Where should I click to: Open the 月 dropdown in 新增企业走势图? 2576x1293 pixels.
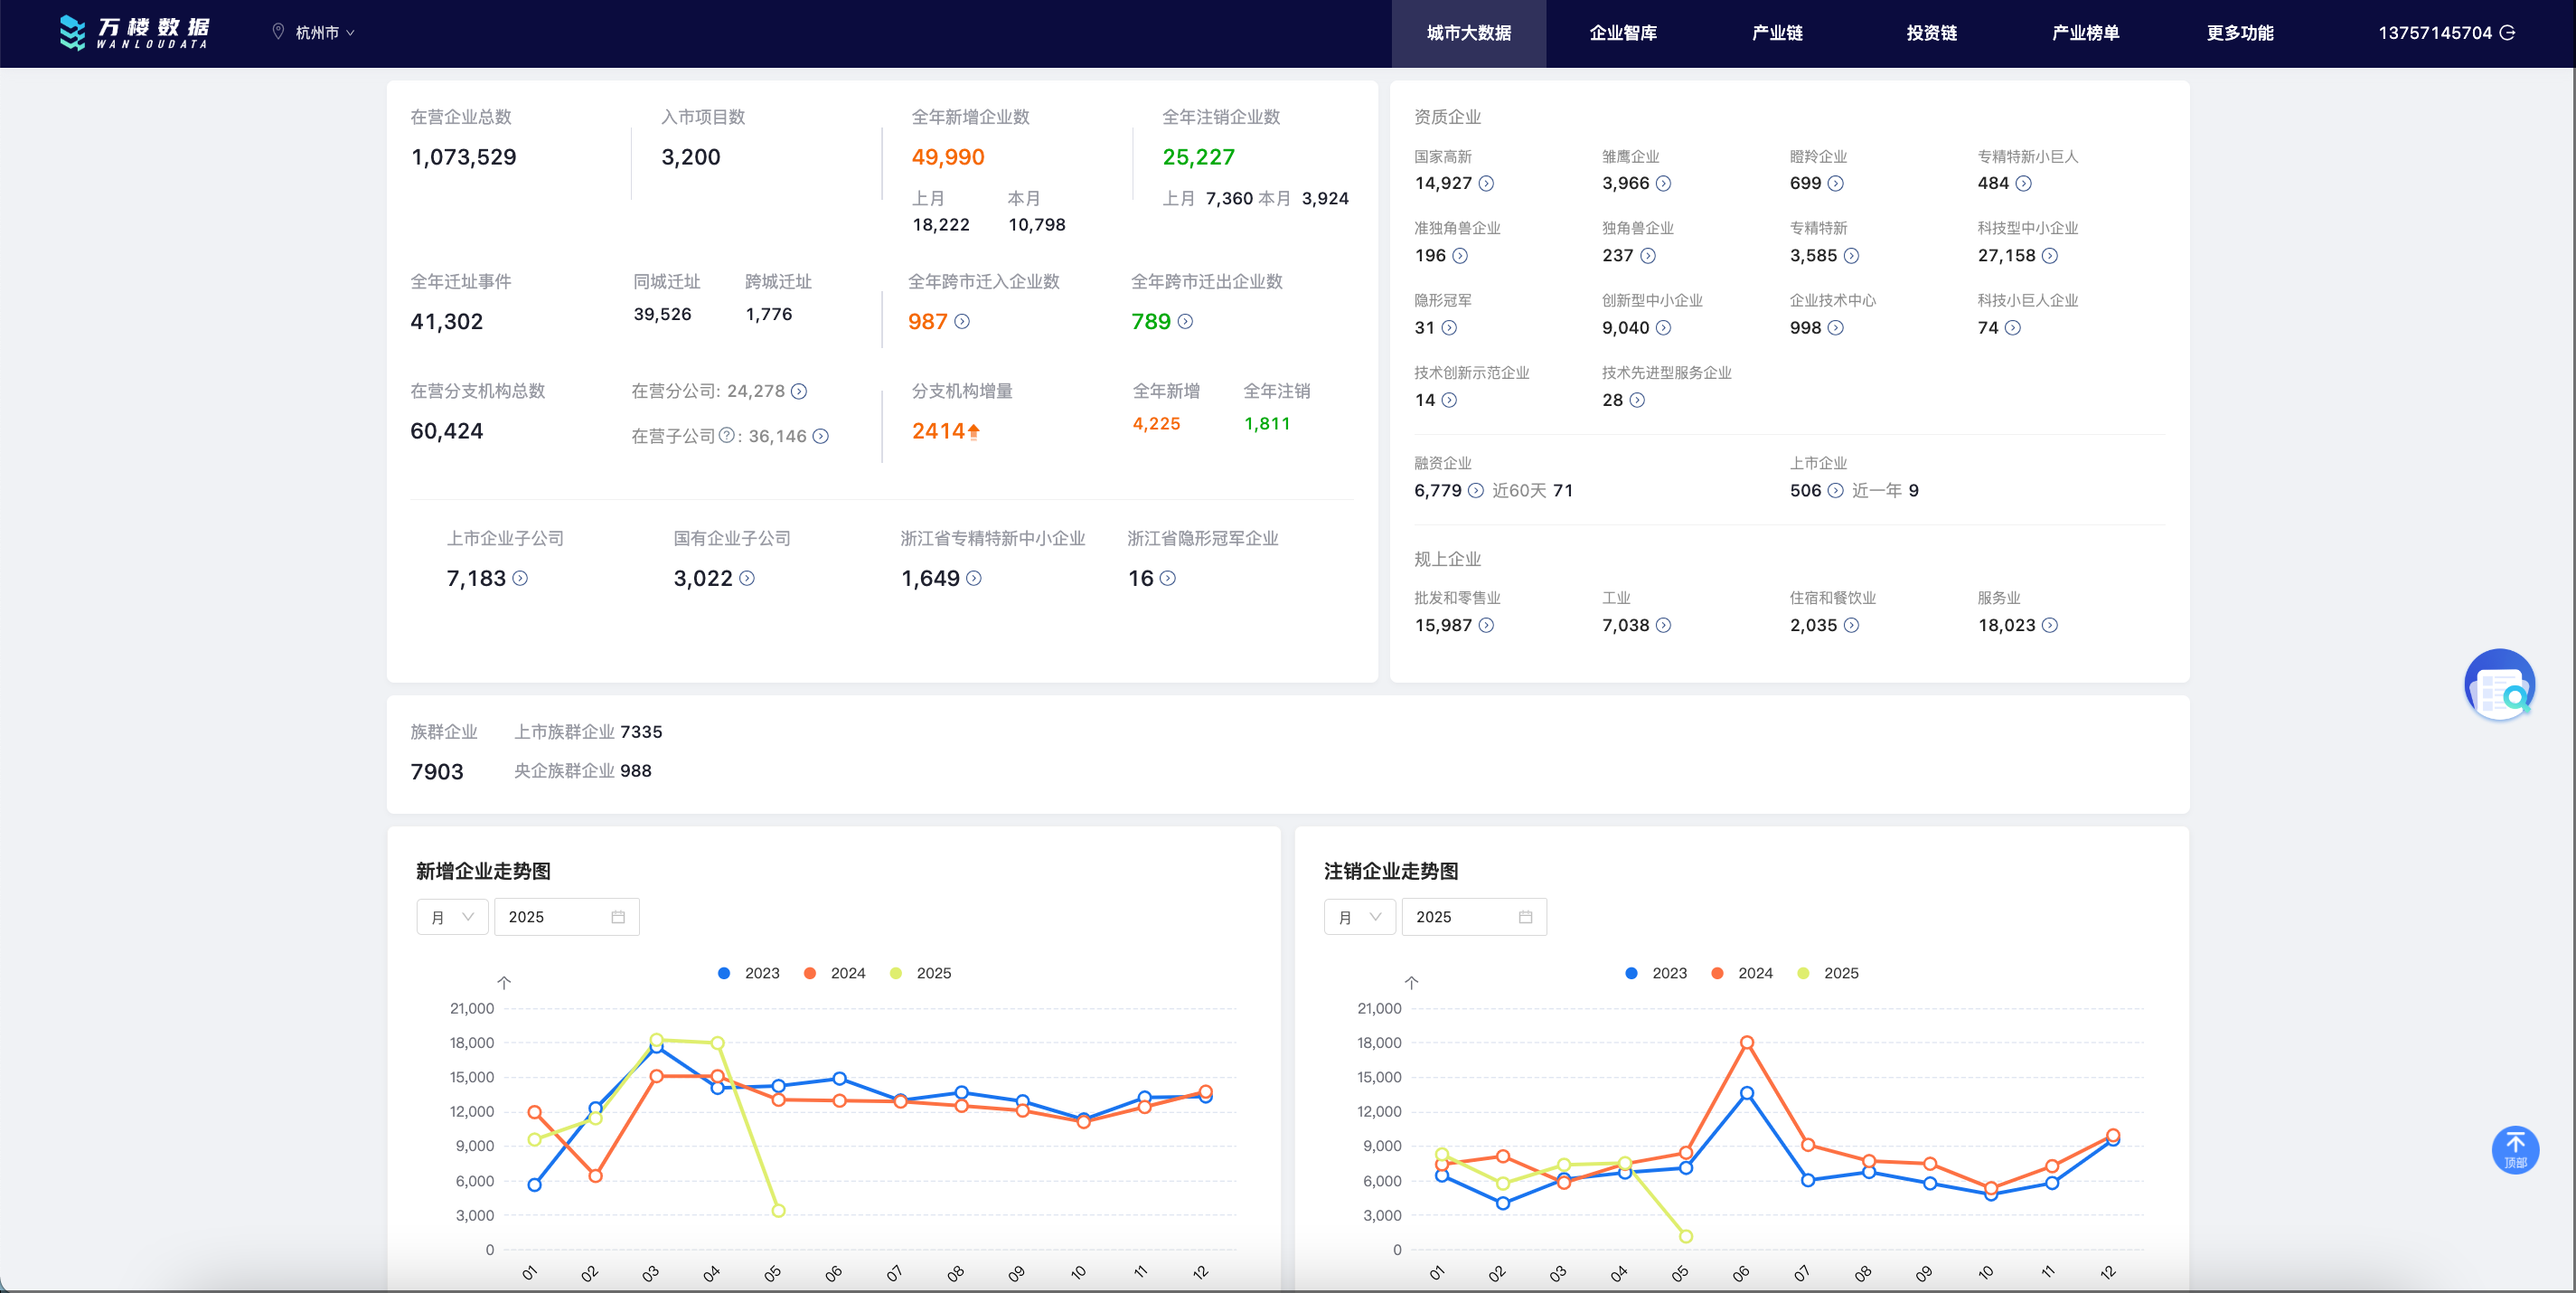(452, 917)
